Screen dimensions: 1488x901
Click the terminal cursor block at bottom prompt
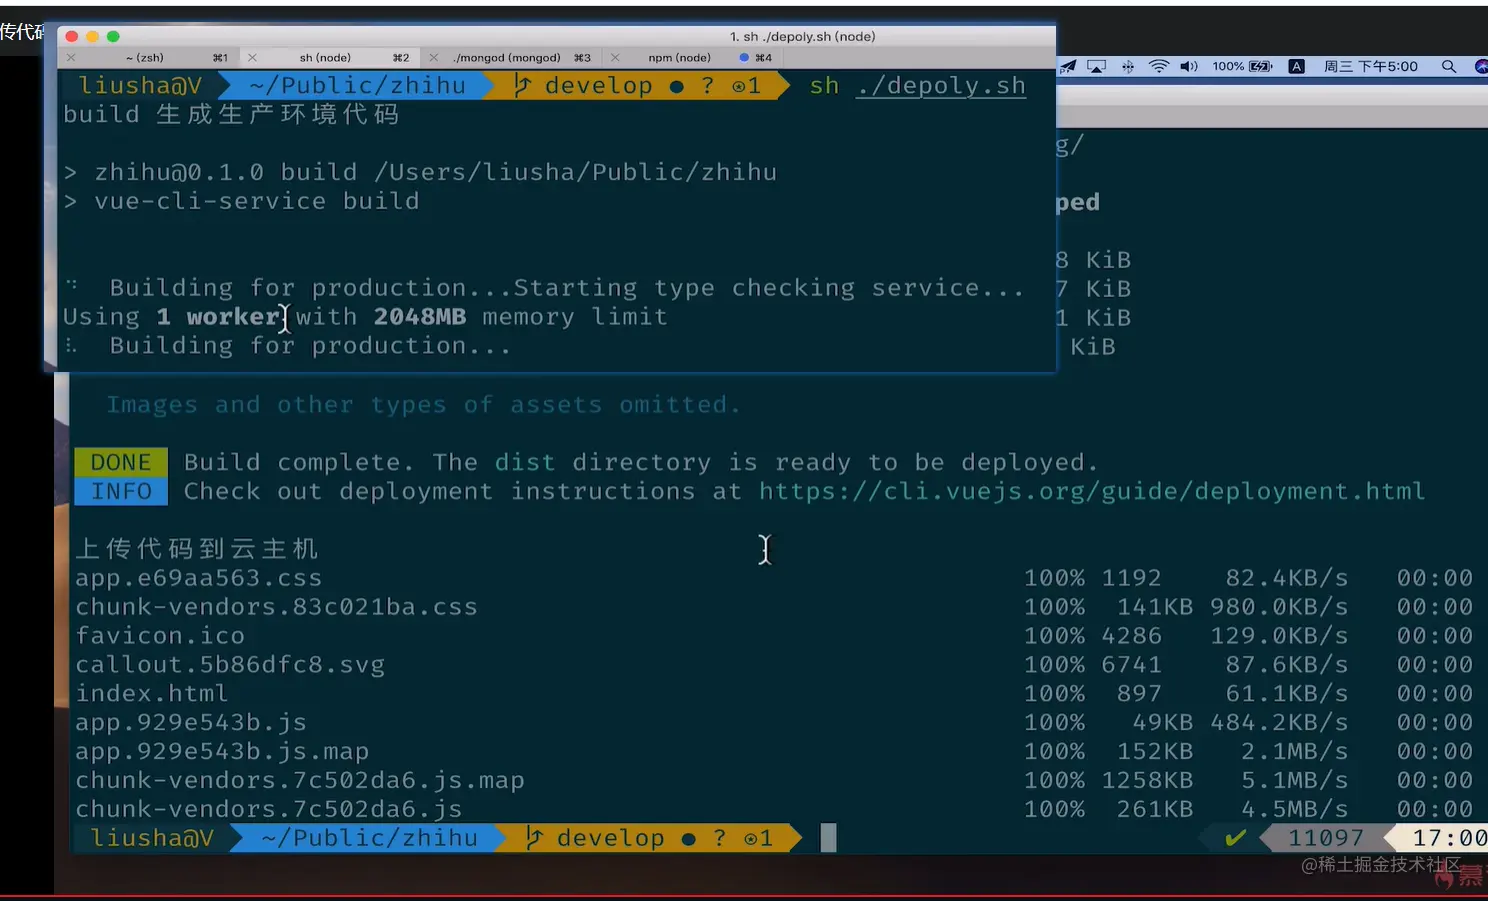[828, 838]
